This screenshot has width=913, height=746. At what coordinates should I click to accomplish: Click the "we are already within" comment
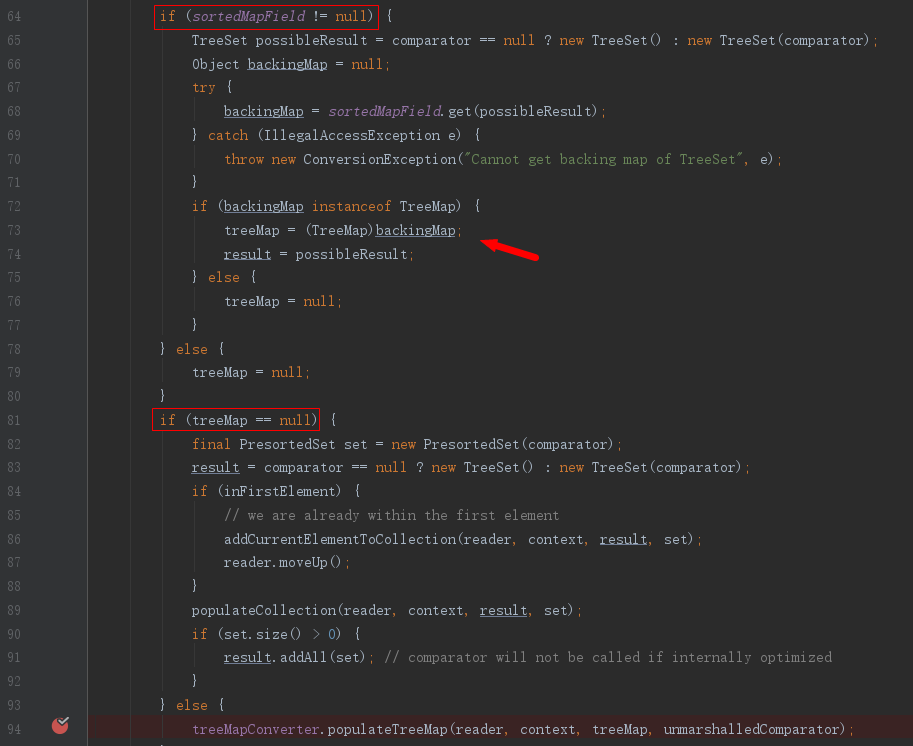click(391, 515)
